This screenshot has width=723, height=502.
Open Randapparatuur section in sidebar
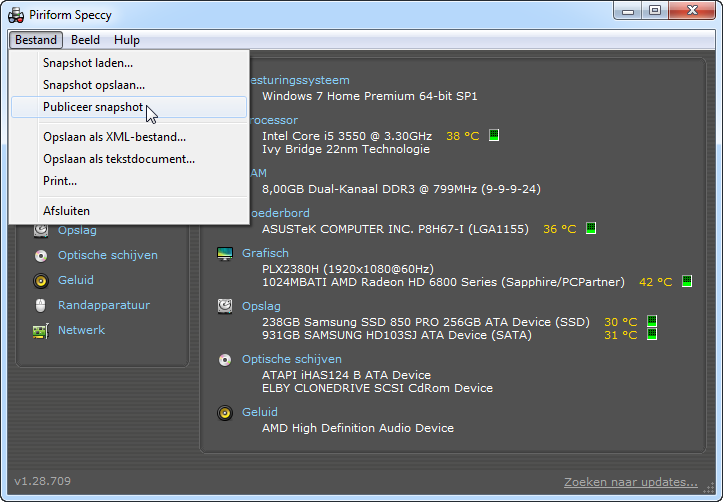104,305
